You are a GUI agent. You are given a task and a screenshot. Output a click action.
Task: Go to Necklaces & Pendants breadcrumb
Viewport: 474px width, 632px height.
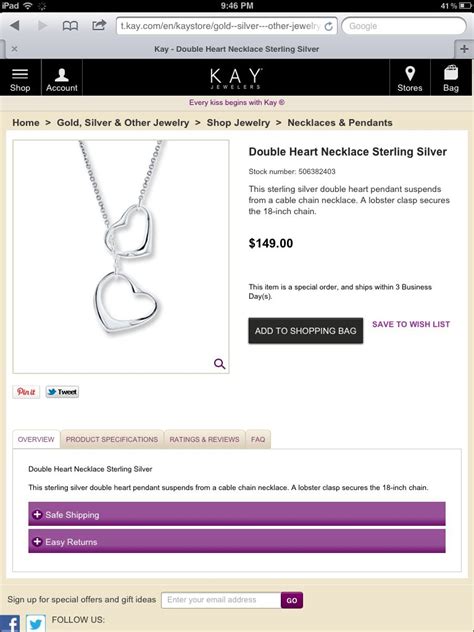(340, 123)
